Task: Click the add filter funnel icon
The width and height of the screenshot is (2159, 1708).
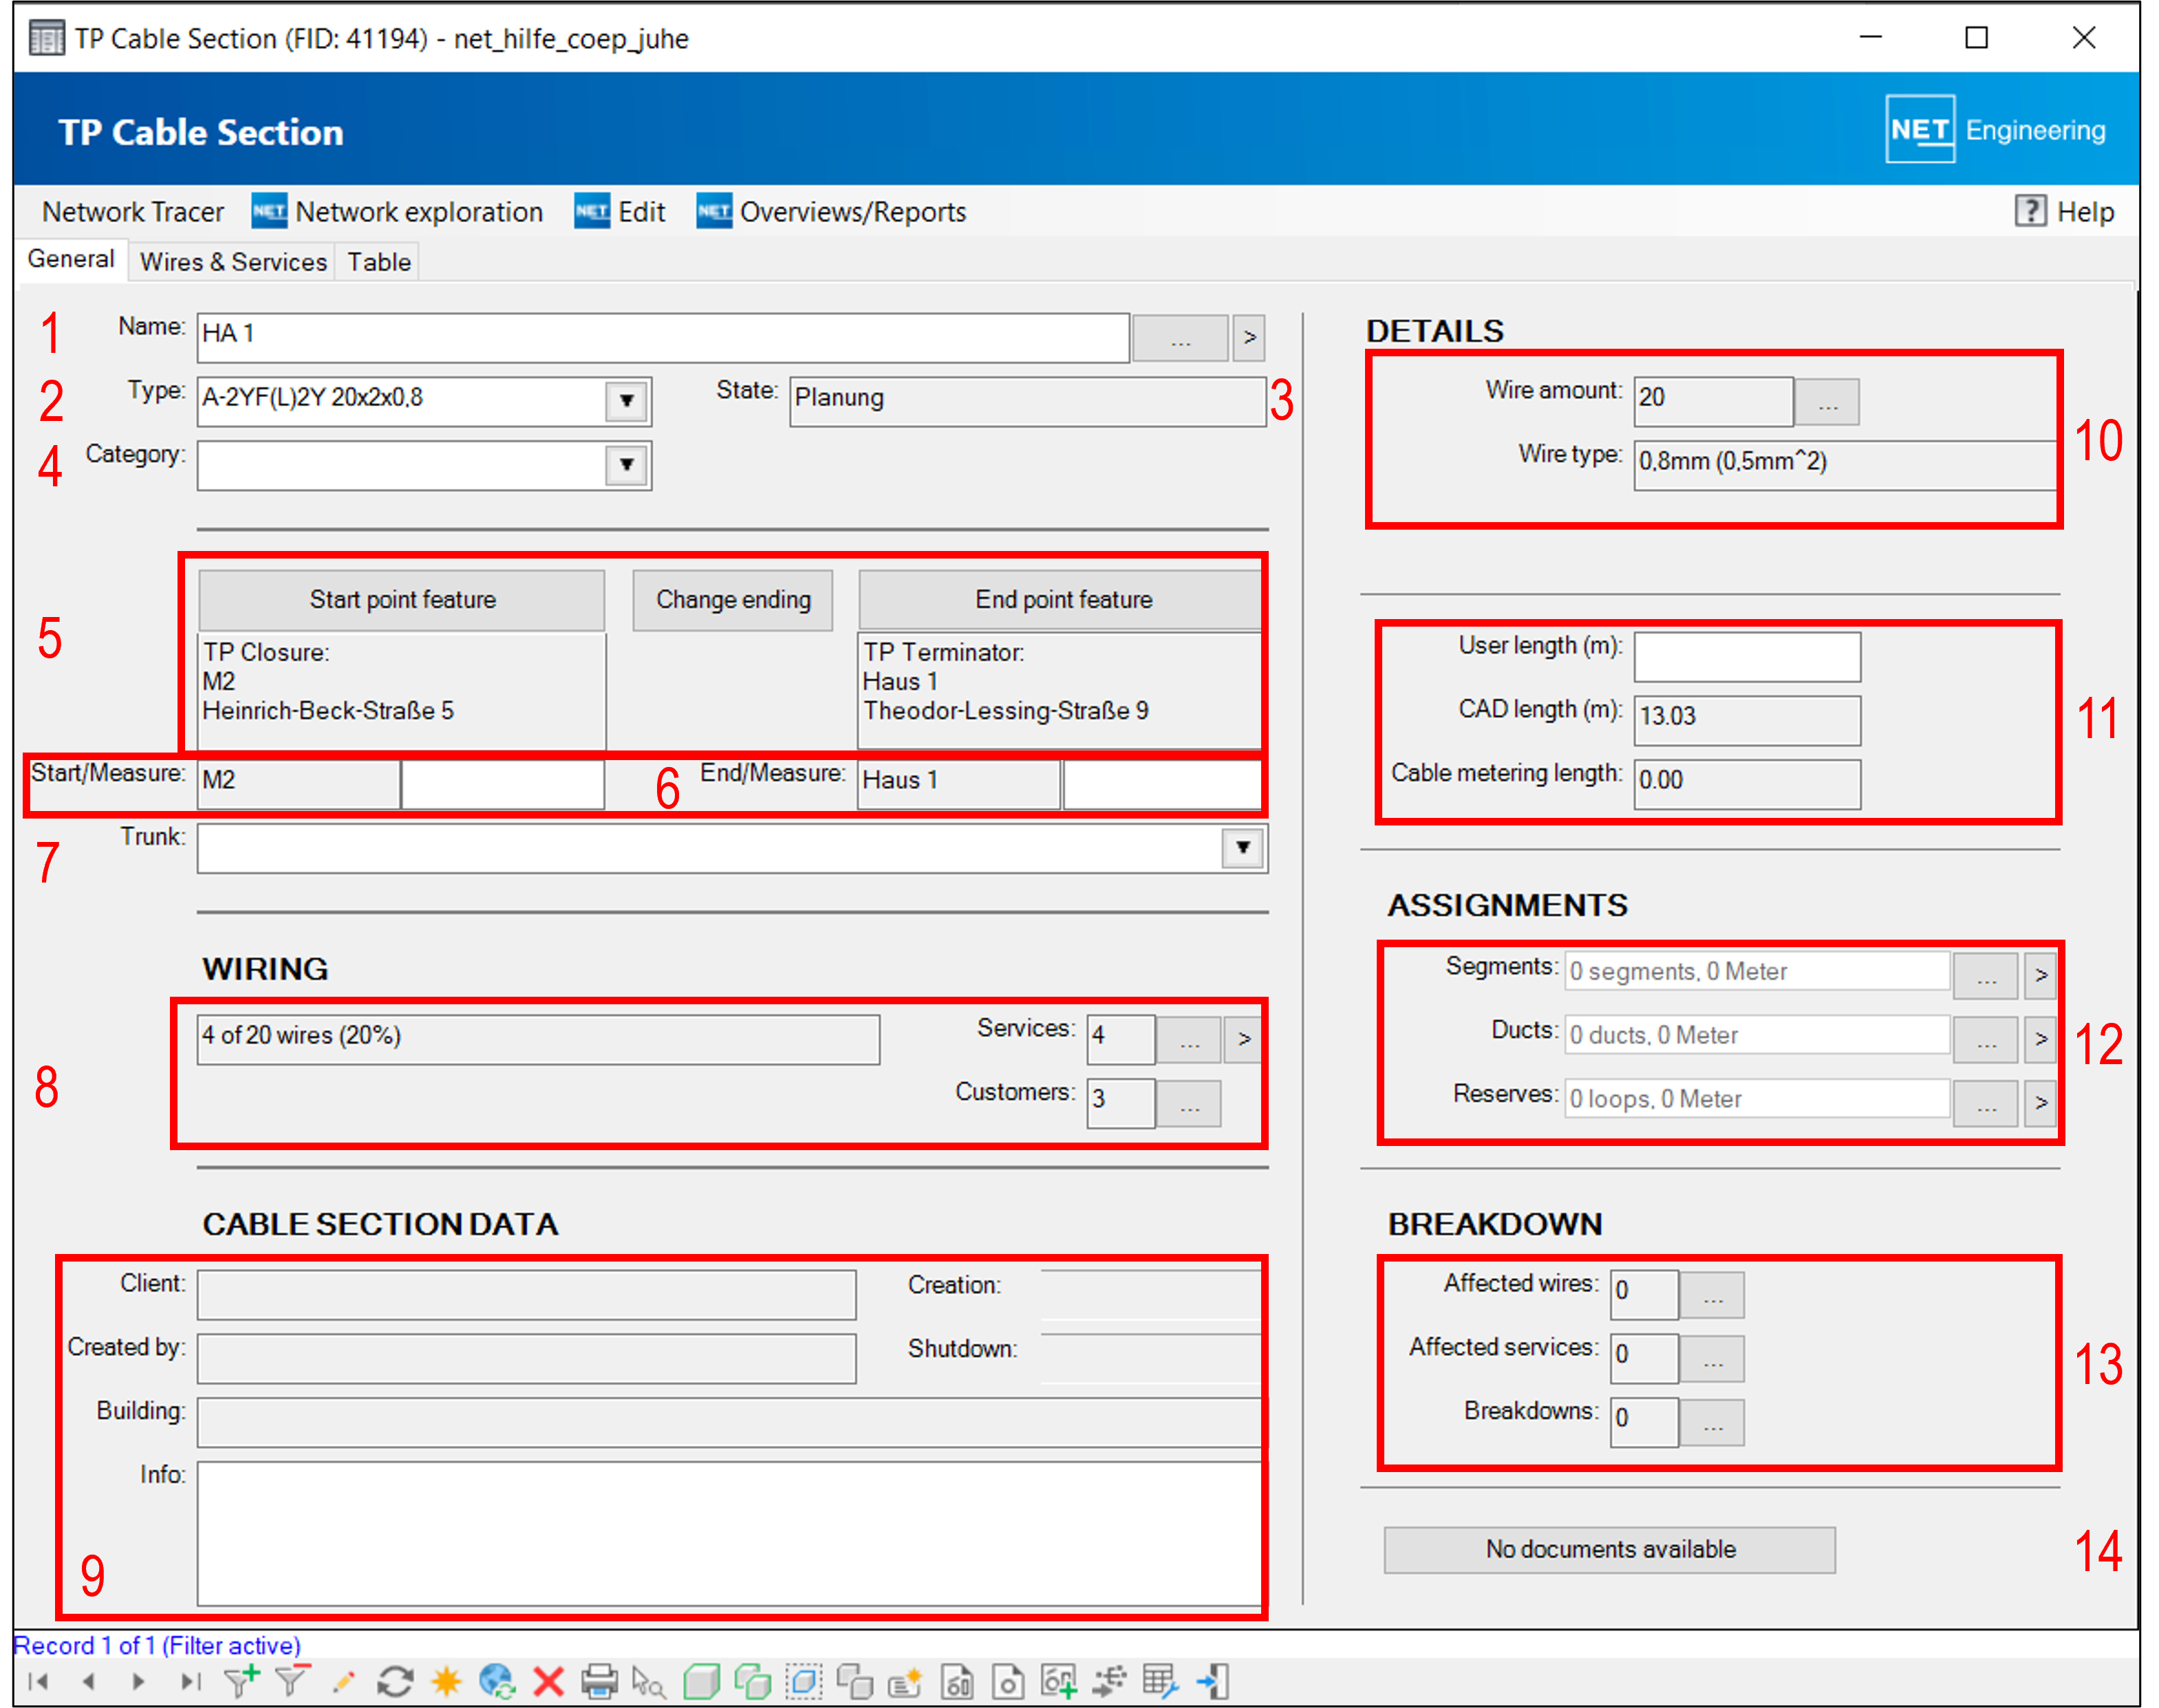Action: point(241,1681)
